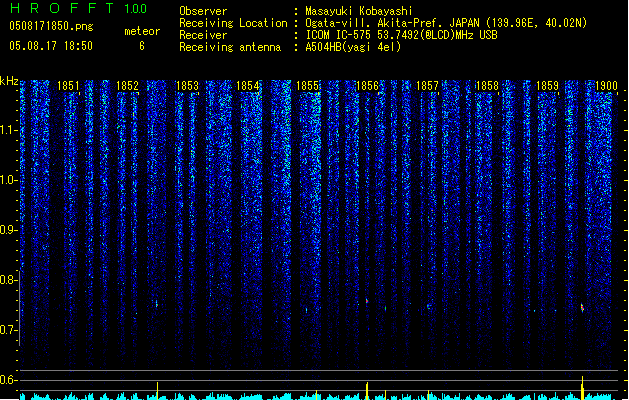Click the 1858 time marker
This screenshot has height=400, width=629.
(x=487, y=85)
